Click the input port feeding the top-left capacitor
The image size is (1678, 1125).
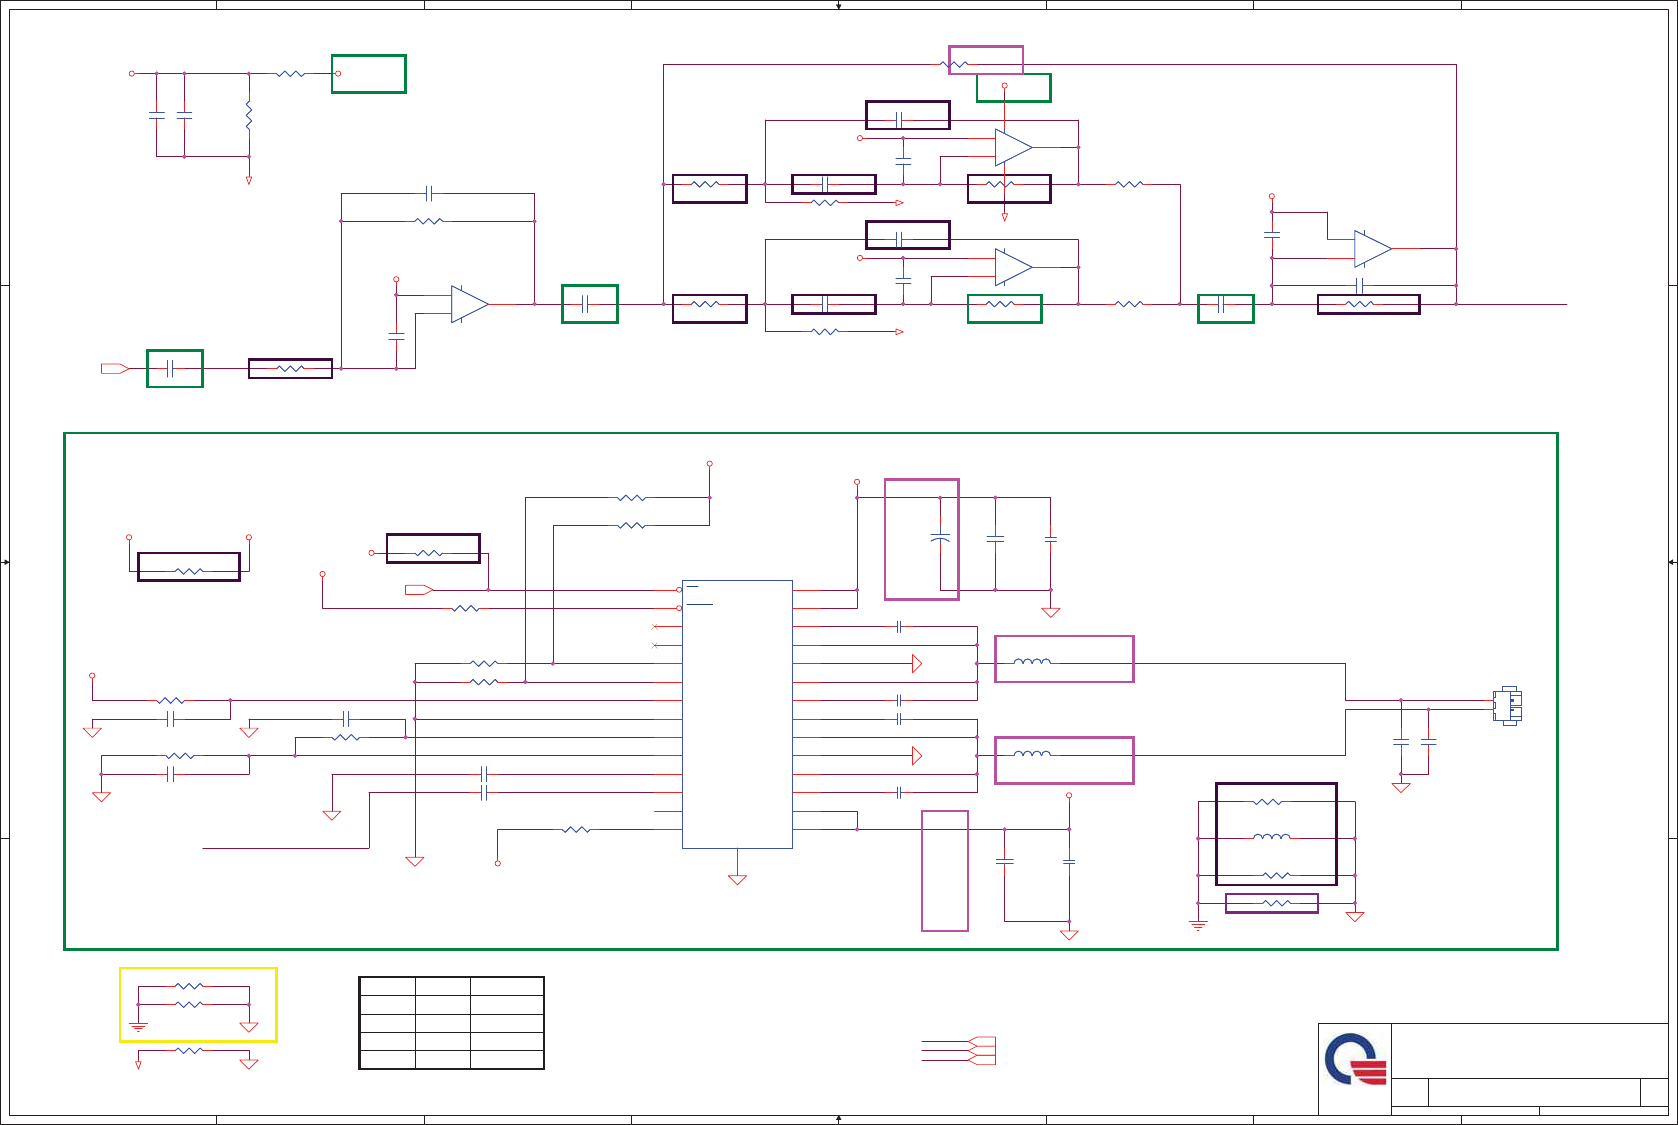114,369
